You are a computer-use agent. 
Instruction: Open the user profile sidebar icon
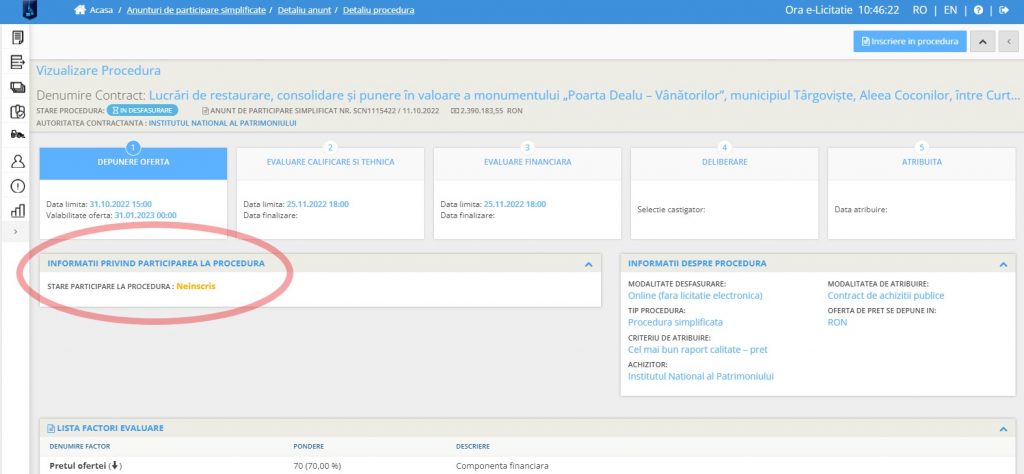pos(17,160)
